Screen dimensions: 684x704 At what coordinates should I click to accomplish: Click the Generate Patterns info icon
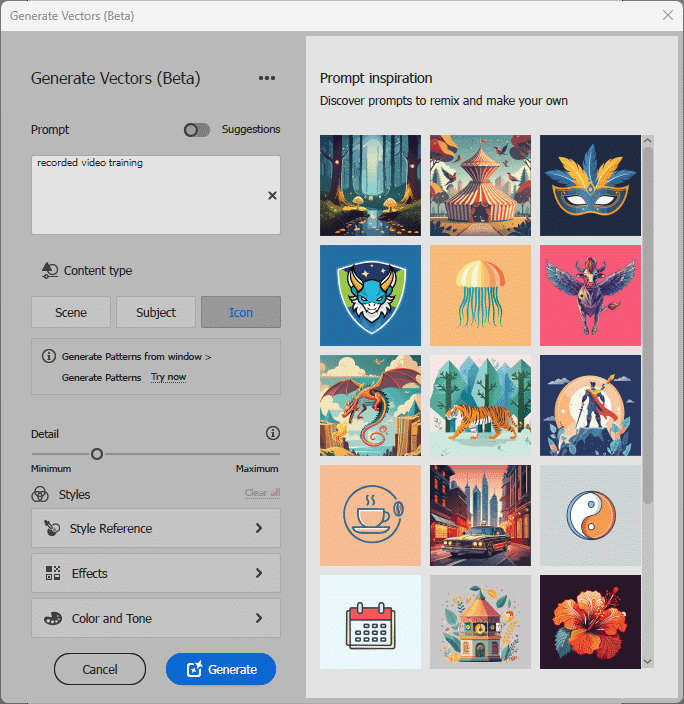48,356
